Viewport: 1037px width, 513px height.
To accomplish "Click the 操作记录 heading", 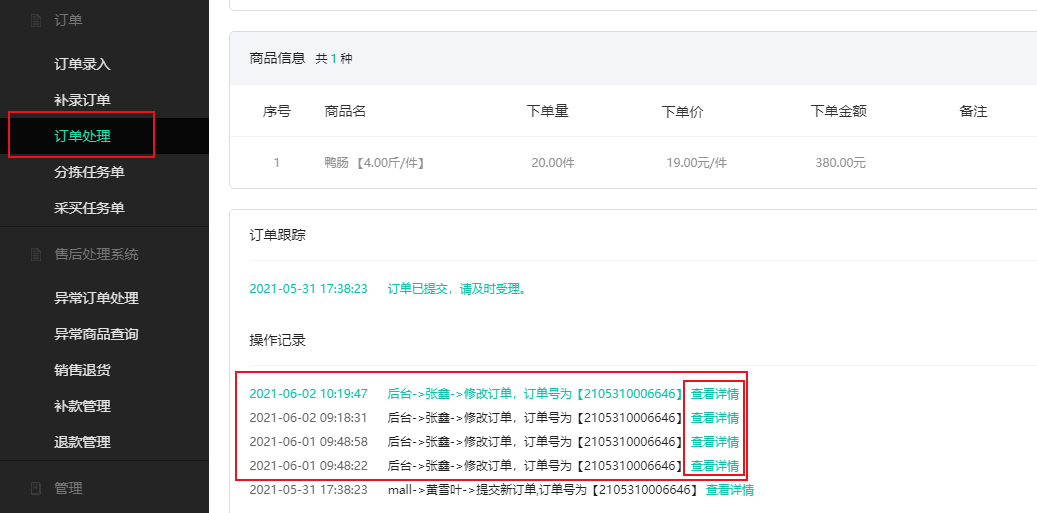I will tap(277, 340).
